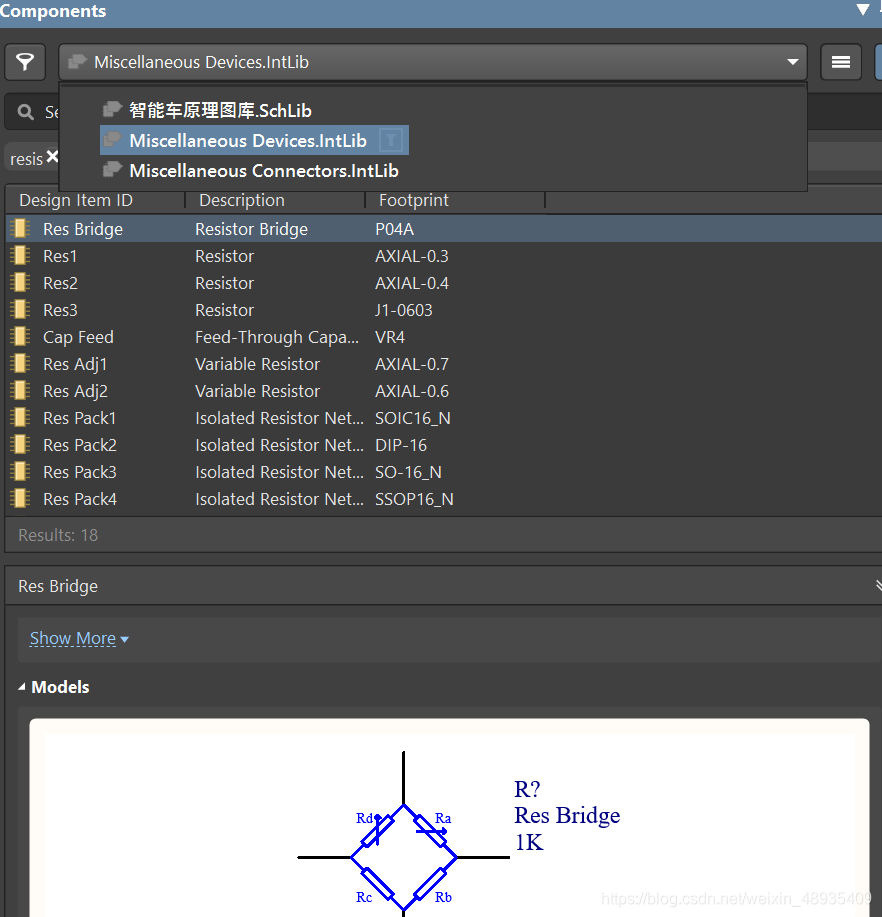Screen dimensions: 882x917
Task: Open the hamburger menu button
Action: point(841,62)
